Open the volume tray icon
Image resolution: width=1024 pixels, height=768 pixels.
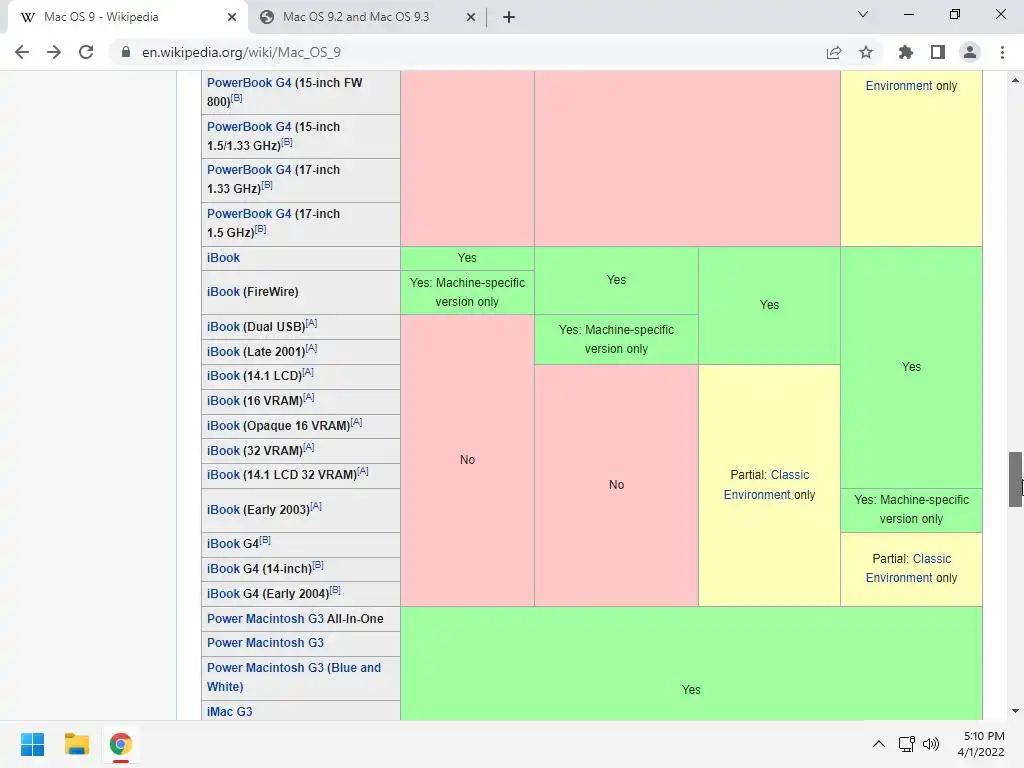[931, 744]
